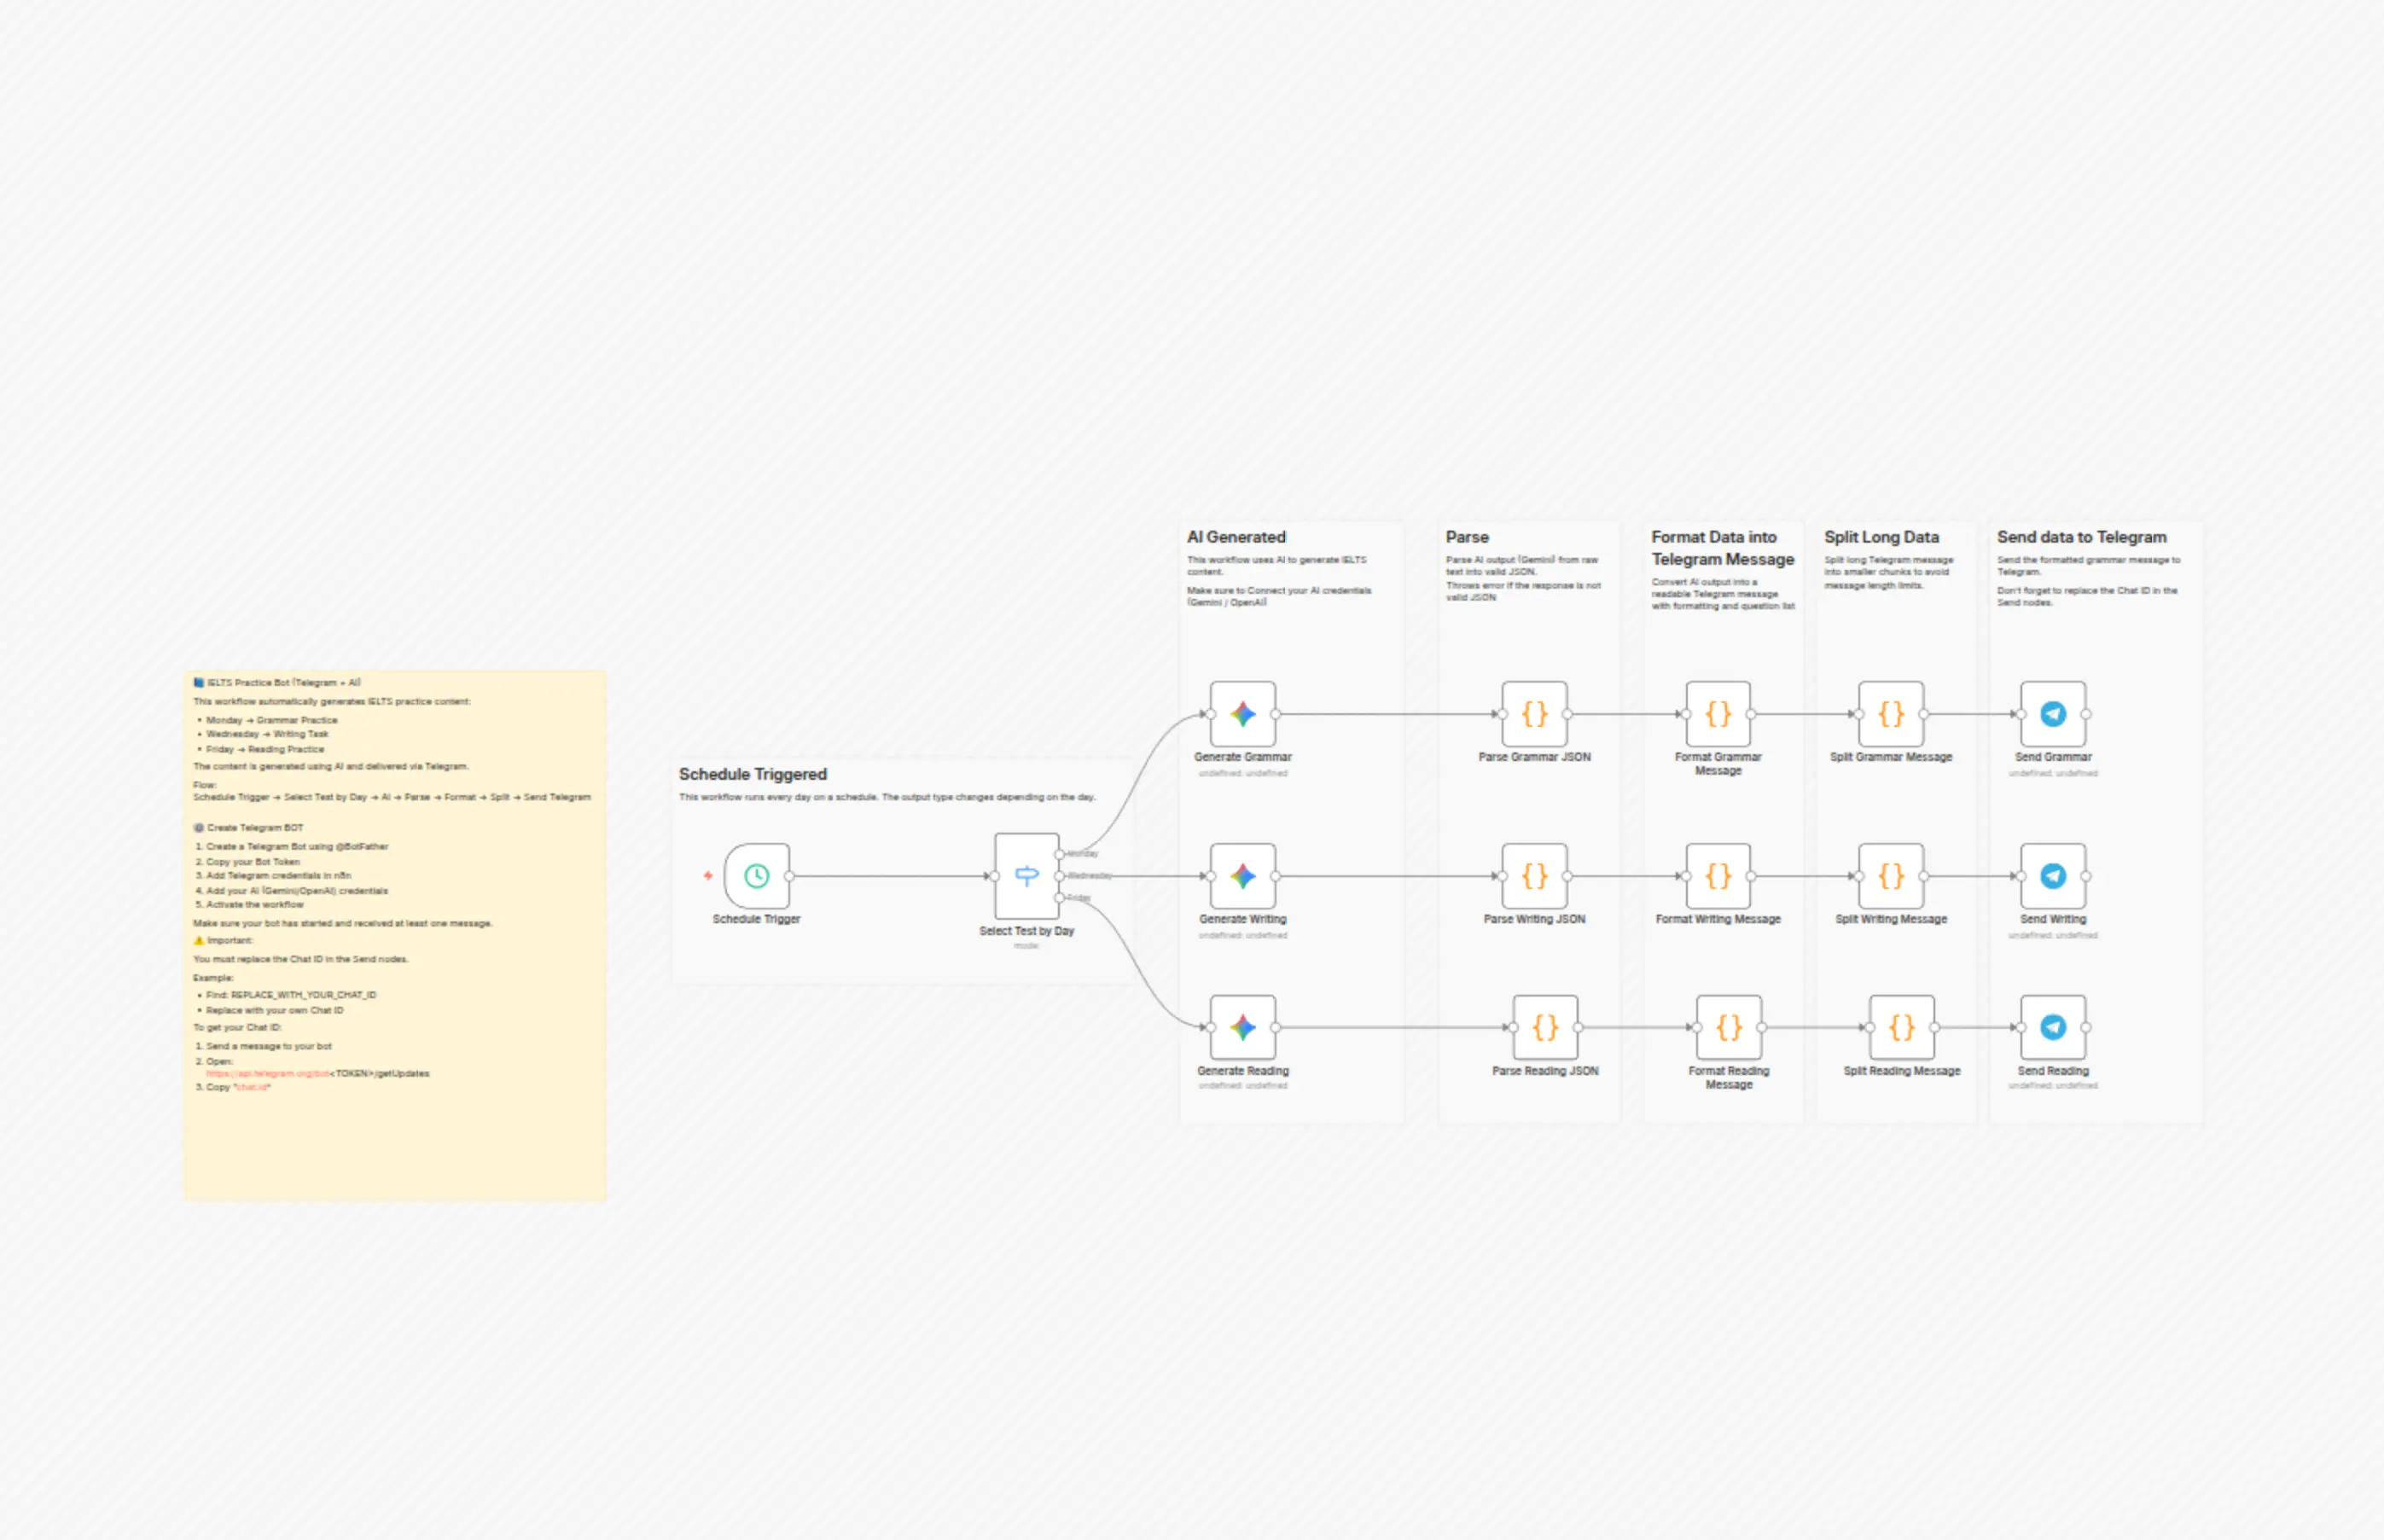
Task: Open the Parse Reading JSON code node
Action: [x=1545, y=1027]
